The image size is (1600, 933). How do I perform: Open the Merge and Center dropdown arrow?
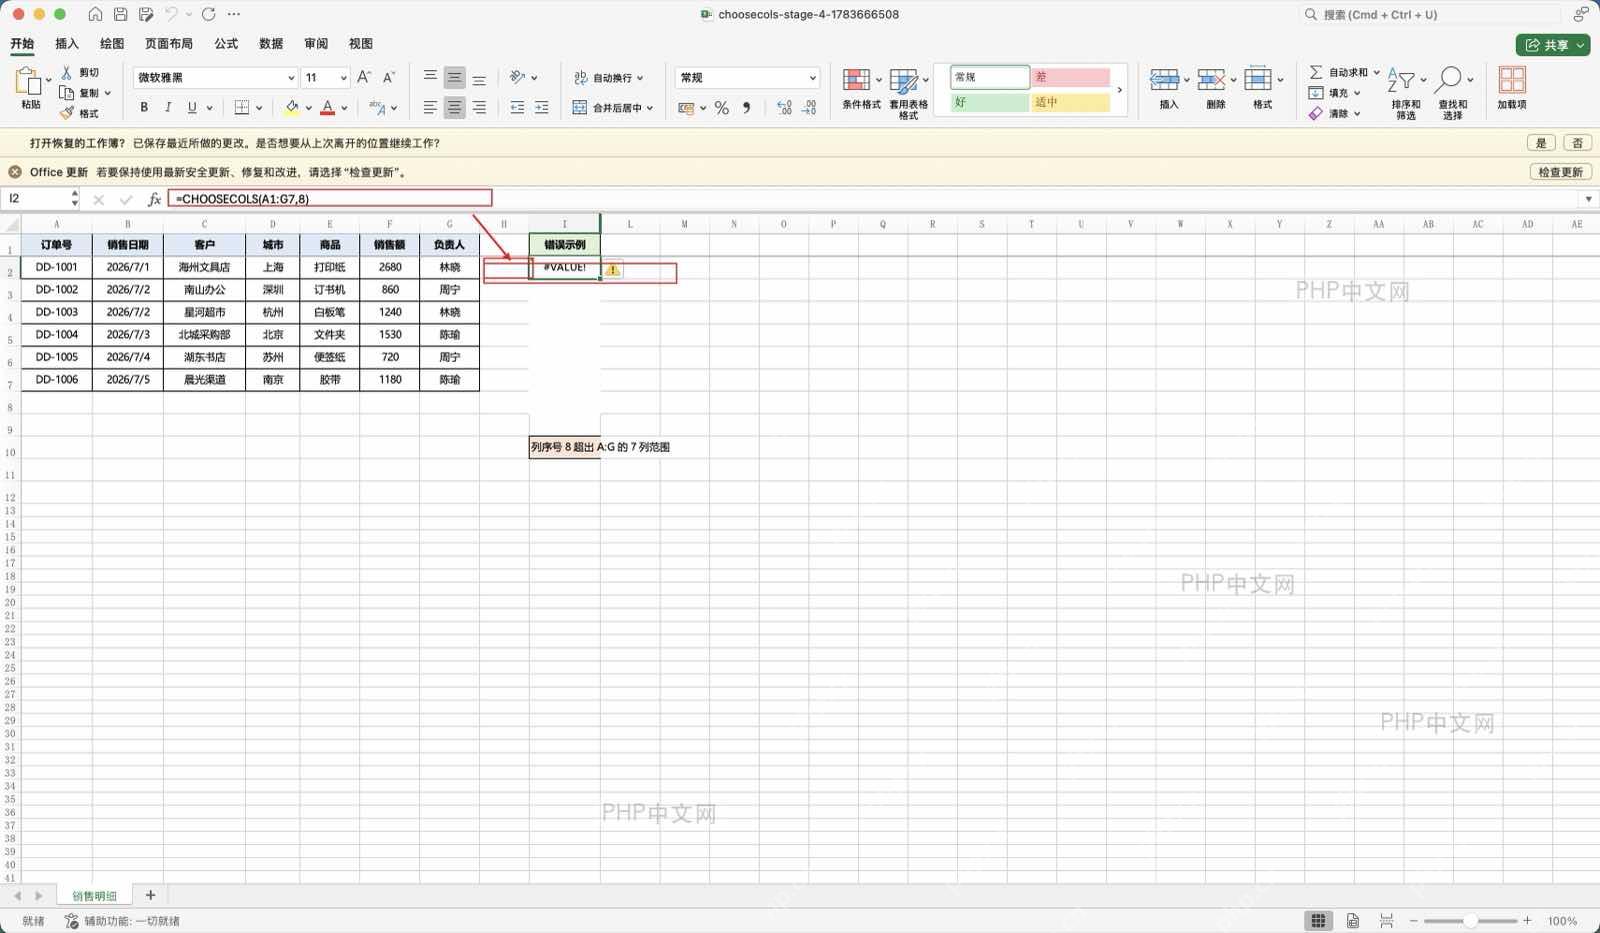650,108
